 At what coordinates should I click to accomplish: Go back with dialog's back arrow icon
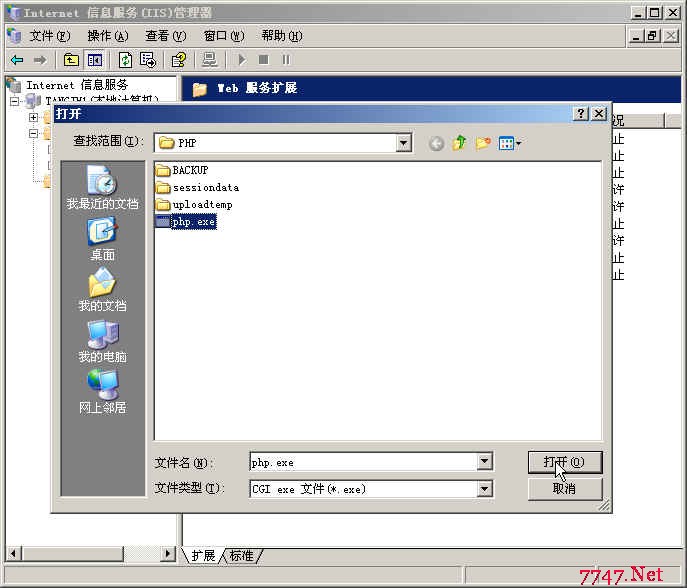(436, 143)
